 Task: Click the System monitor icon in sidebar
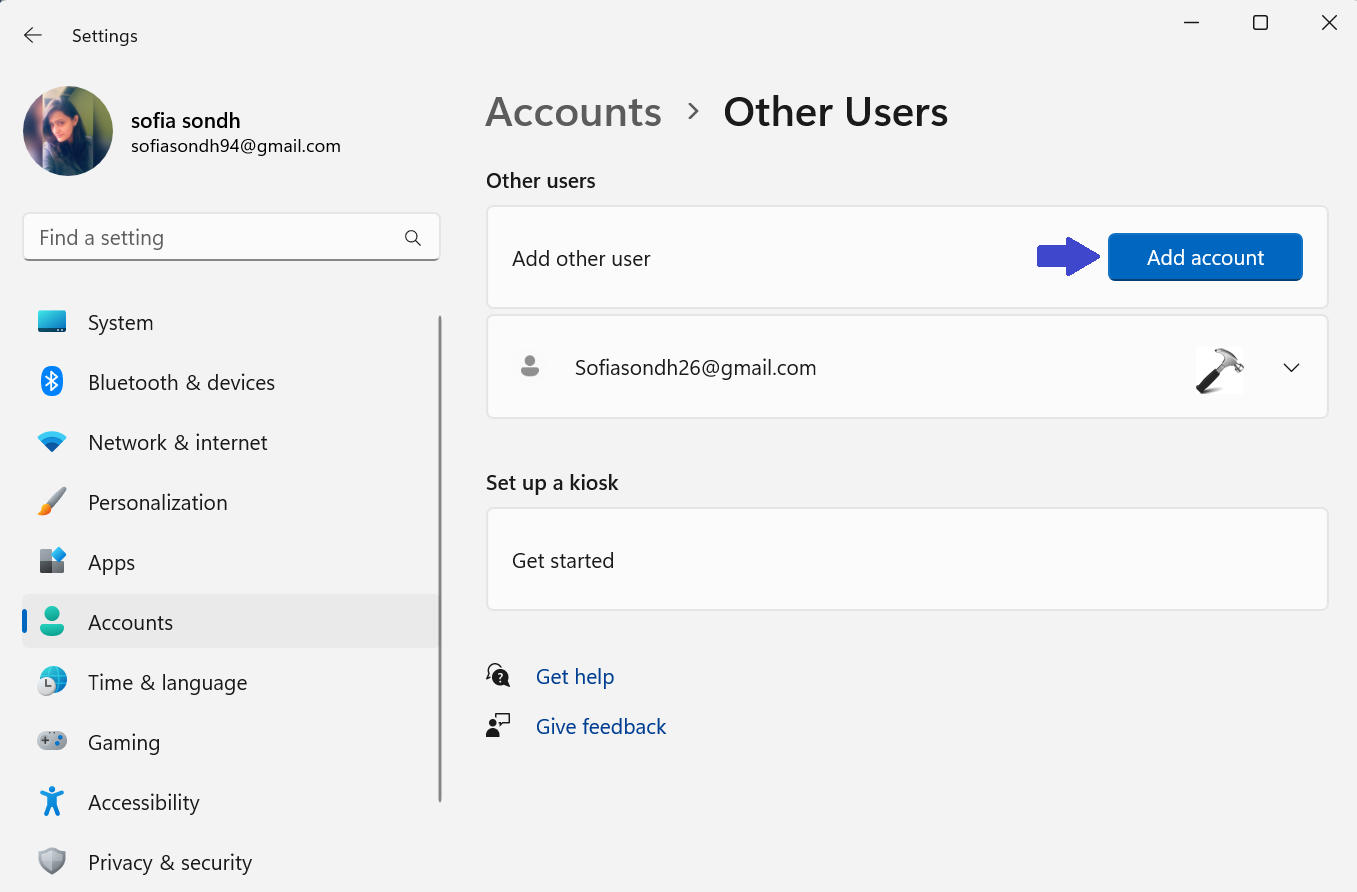[x=52, y=322]
